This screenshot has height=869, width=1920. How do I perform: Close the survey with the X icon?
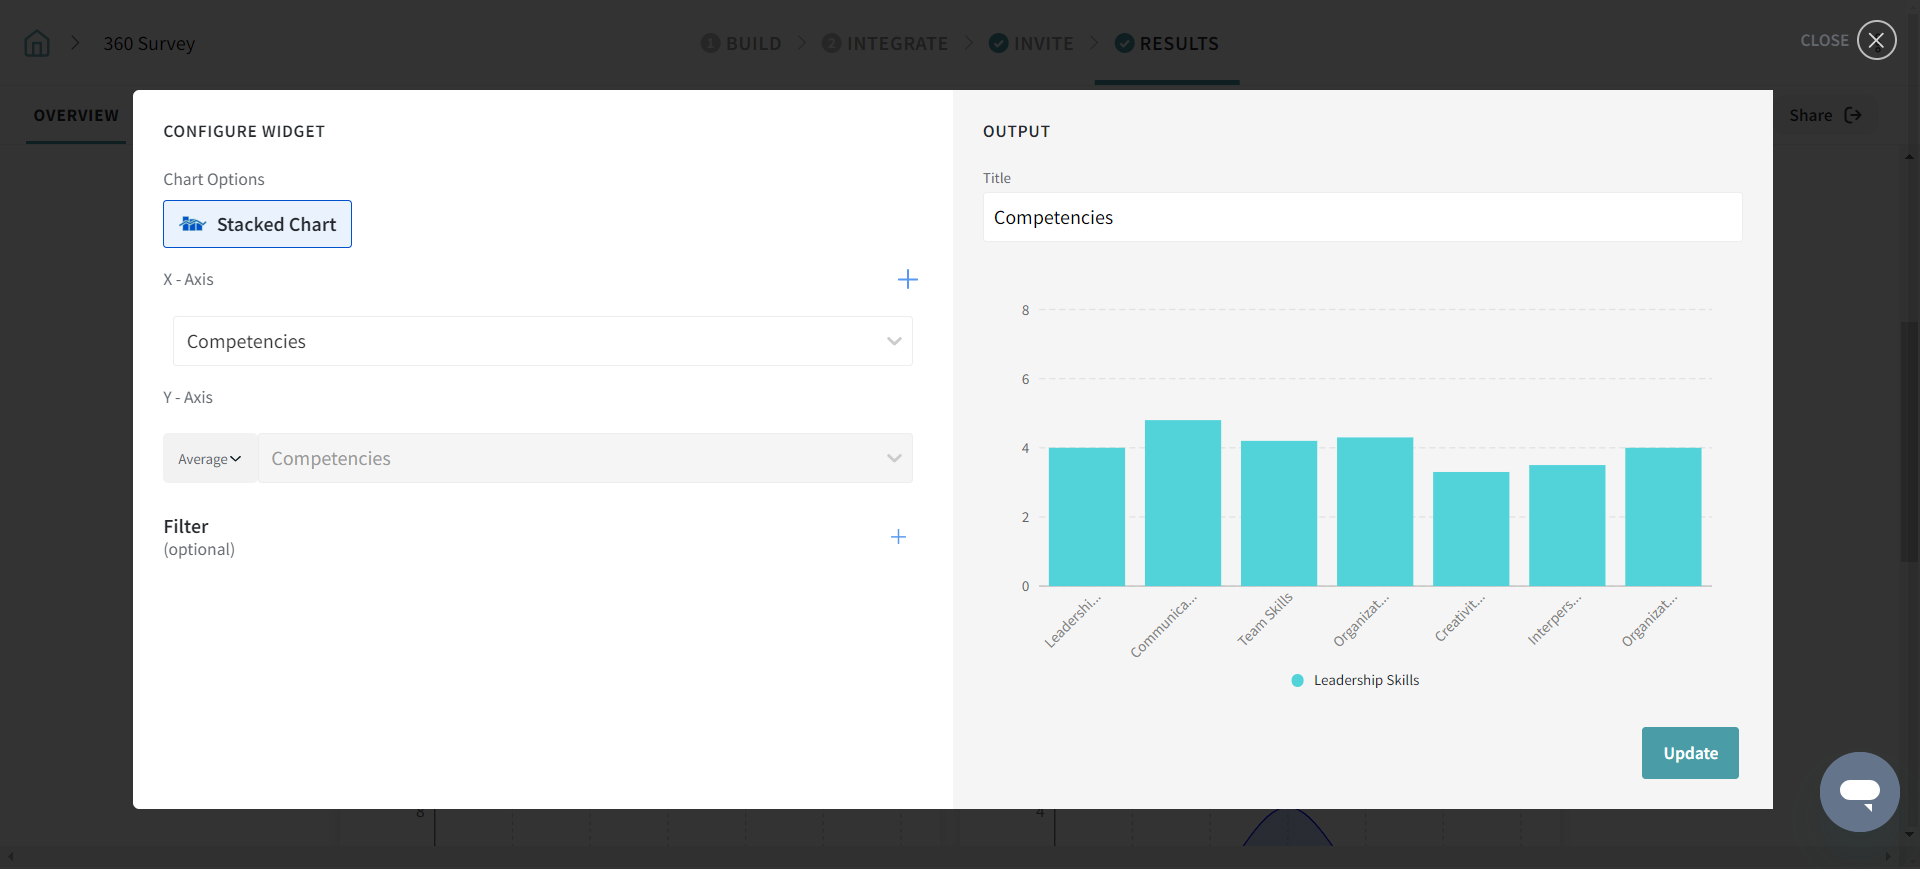coord(1876,41)
